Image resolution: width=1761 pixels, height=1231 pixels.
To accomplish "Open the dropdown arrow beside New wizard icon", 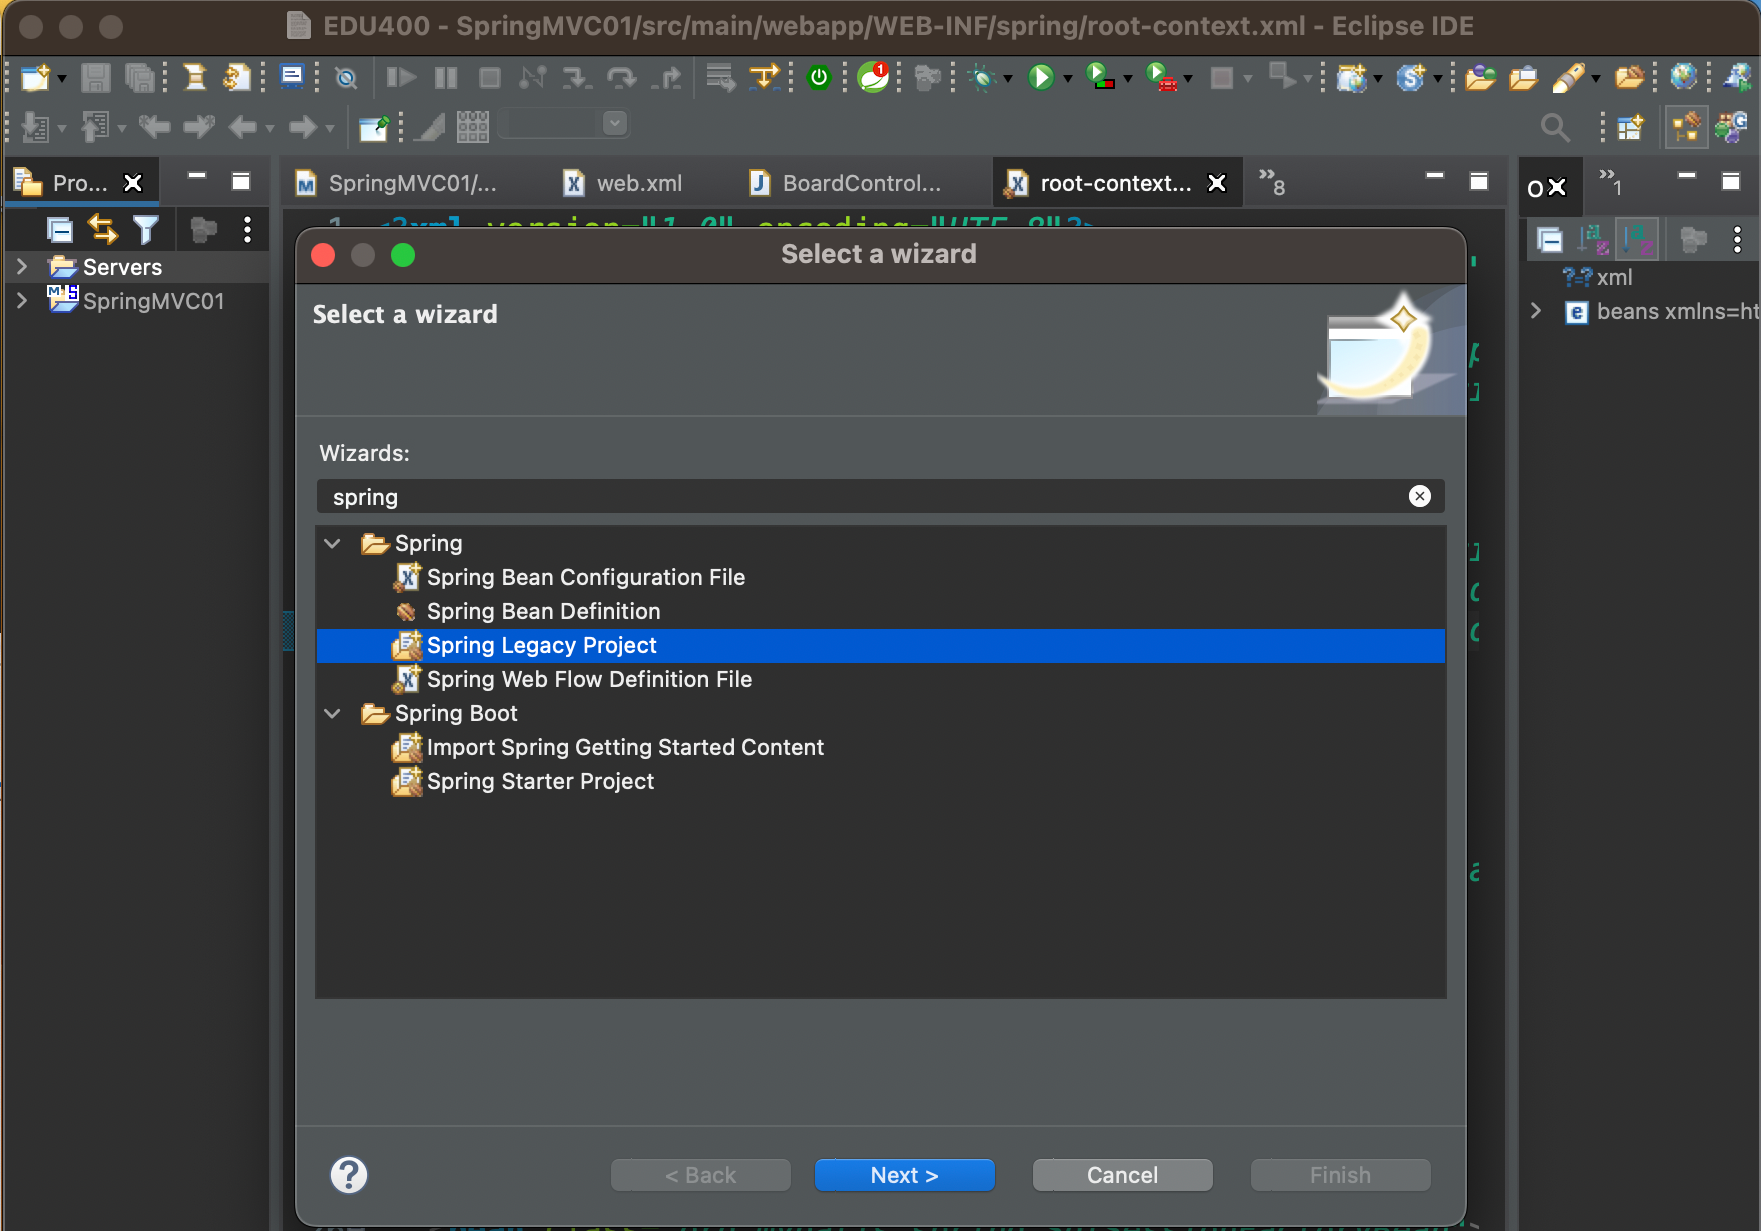I will pos(62,78).
